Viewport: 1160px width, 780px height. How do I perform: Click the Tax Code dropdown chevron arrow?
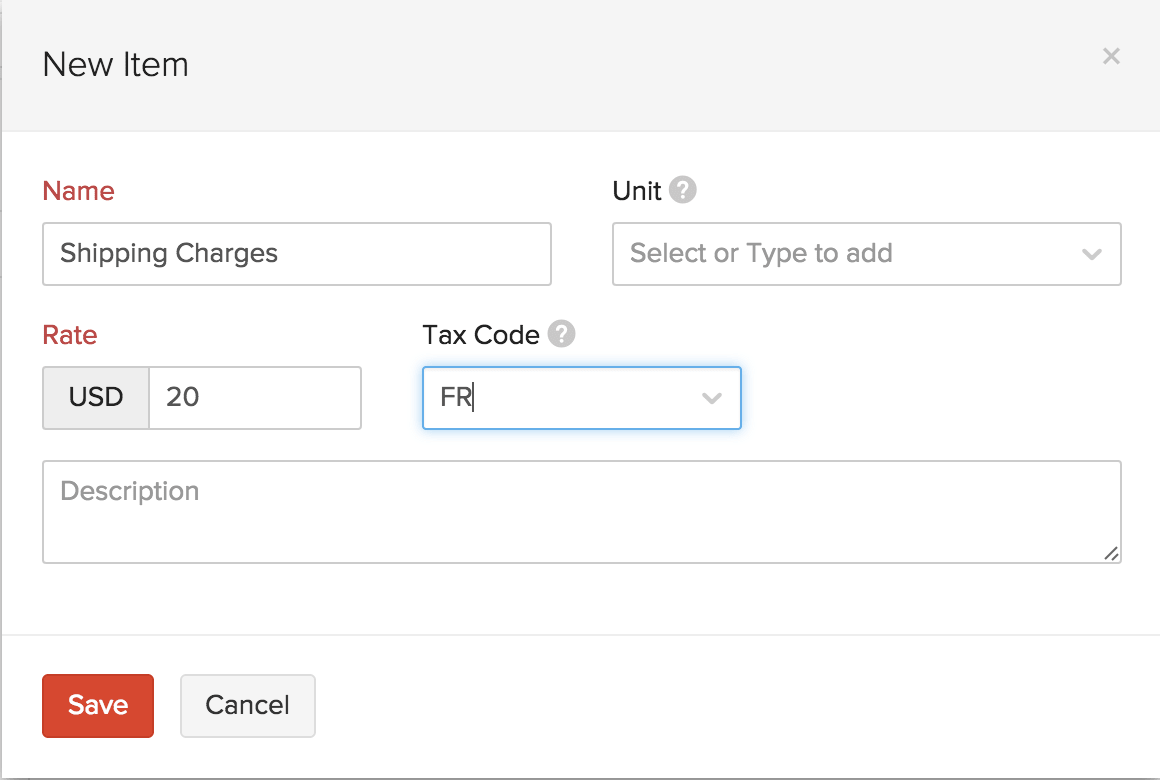click(711, 398)
